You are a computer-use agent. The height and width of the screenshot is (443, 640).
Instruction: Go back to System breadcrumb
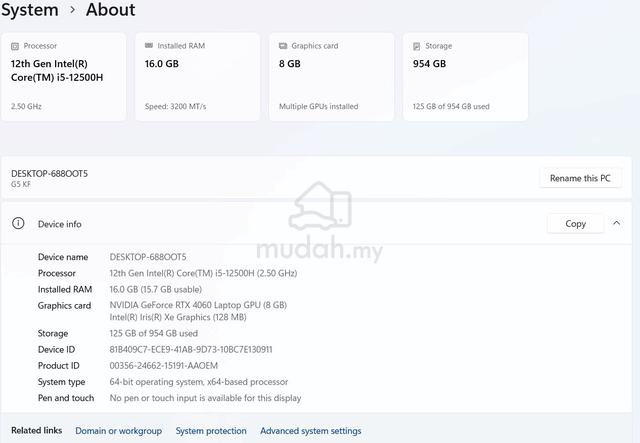pos(29,10)
